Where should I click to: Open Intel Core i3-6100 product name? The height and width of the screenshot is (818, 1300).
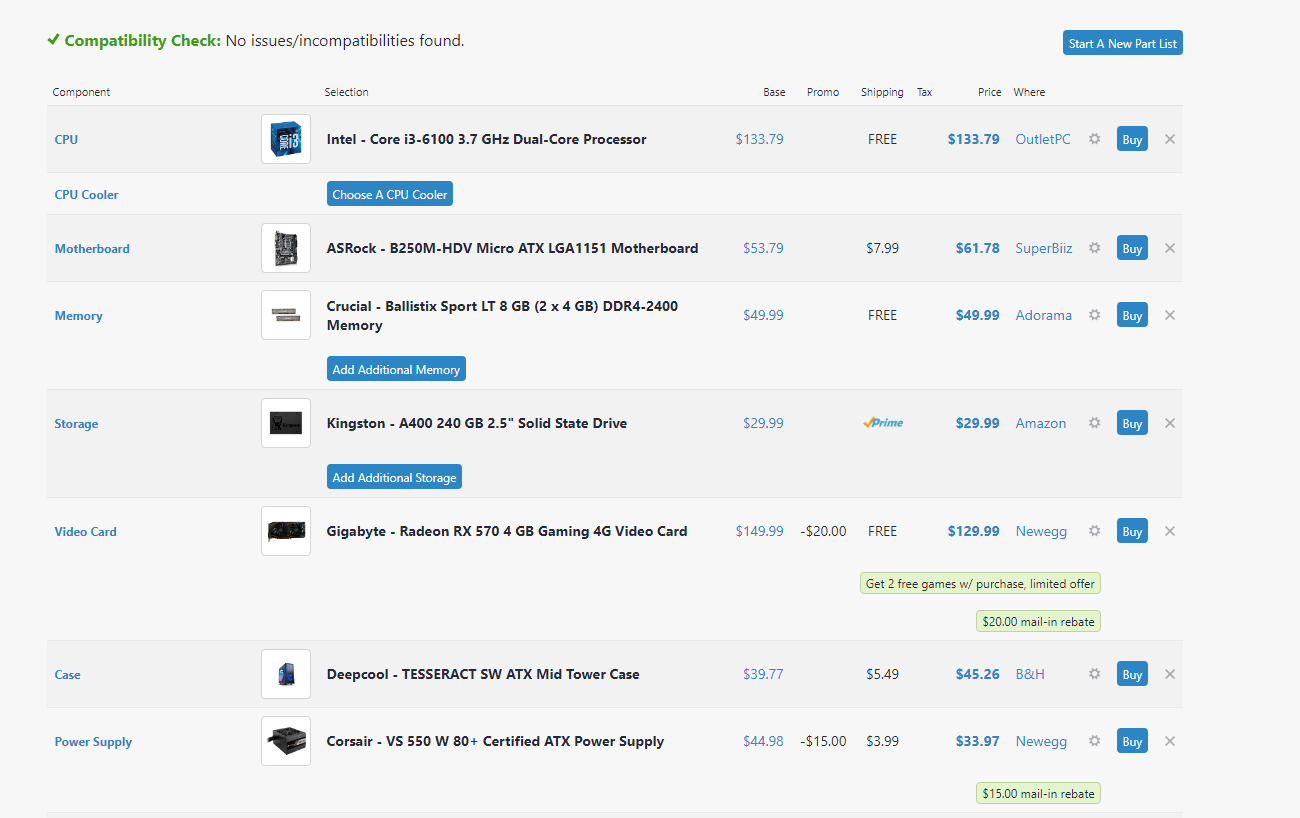486,139
